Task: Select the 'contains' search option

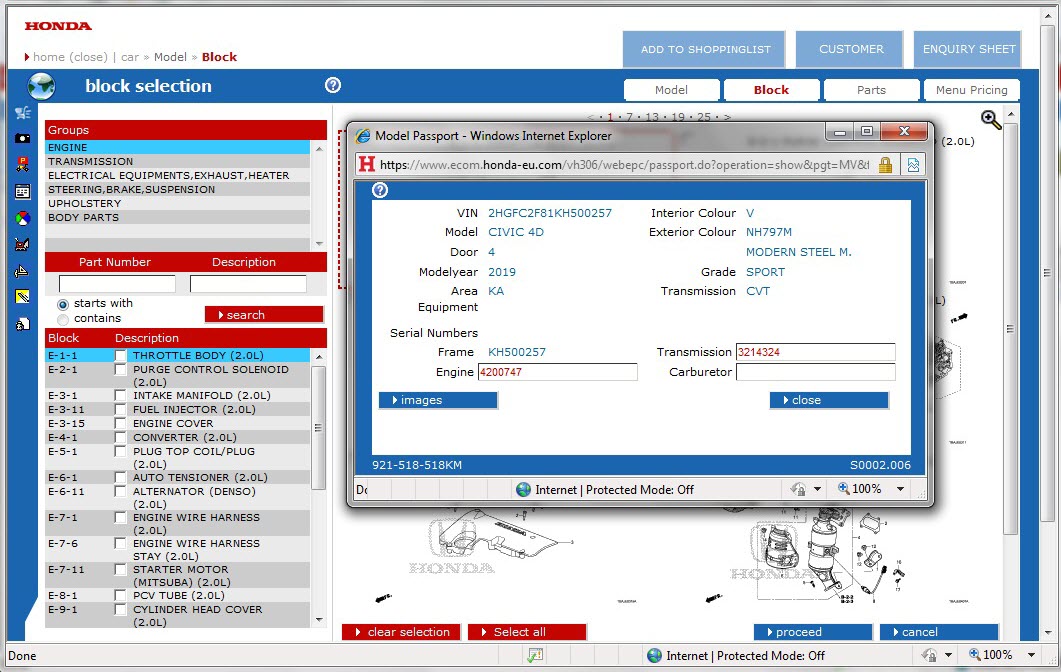Action: click(x=64, y=319)
